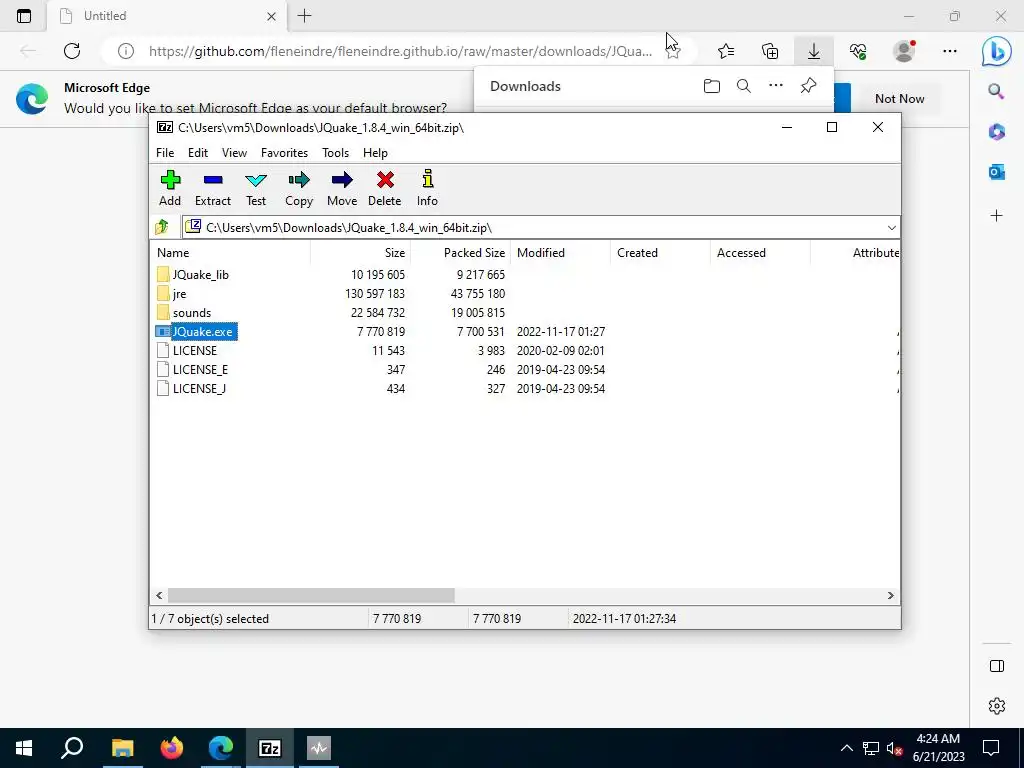Sort by Accessed column header
Image resolution: width=1024 pixels, height=768 pixels.
pos(761,253)
